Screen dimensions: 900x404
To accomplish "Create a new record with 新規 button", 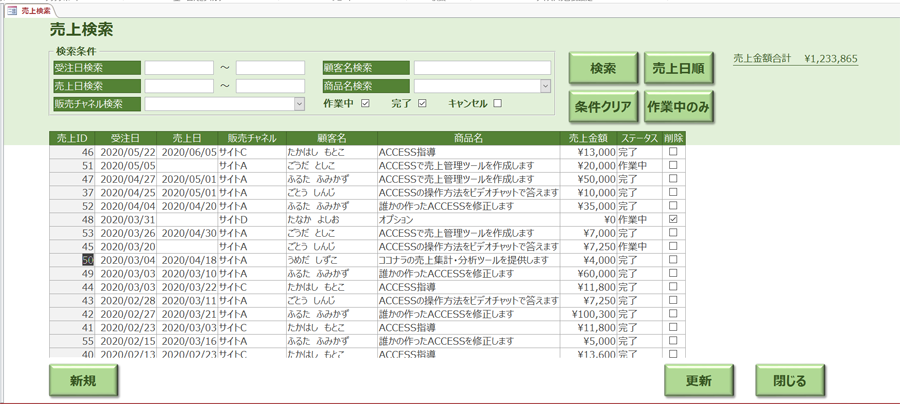I will pyautogui.click(x=83, y=380).
